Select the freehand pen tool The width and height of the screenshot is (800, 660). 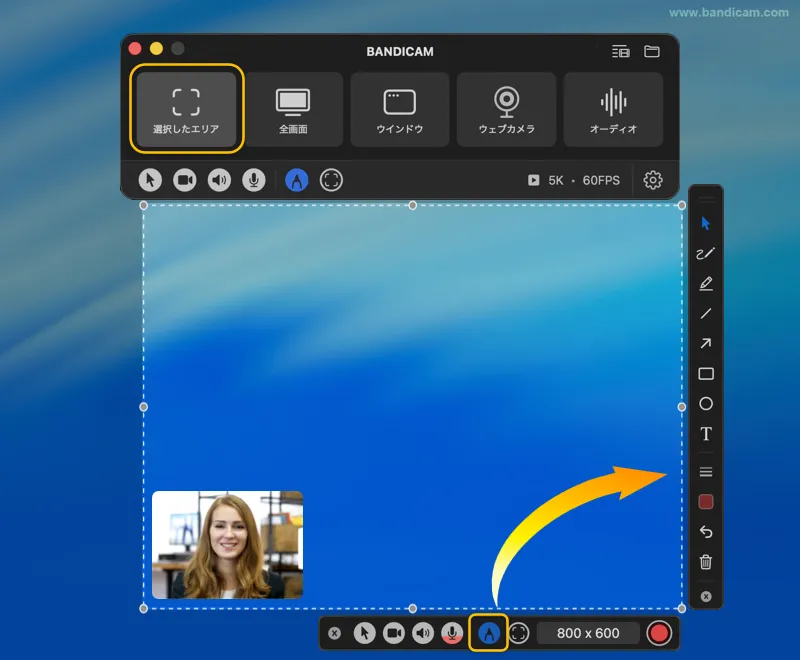(x=706, y=253)
